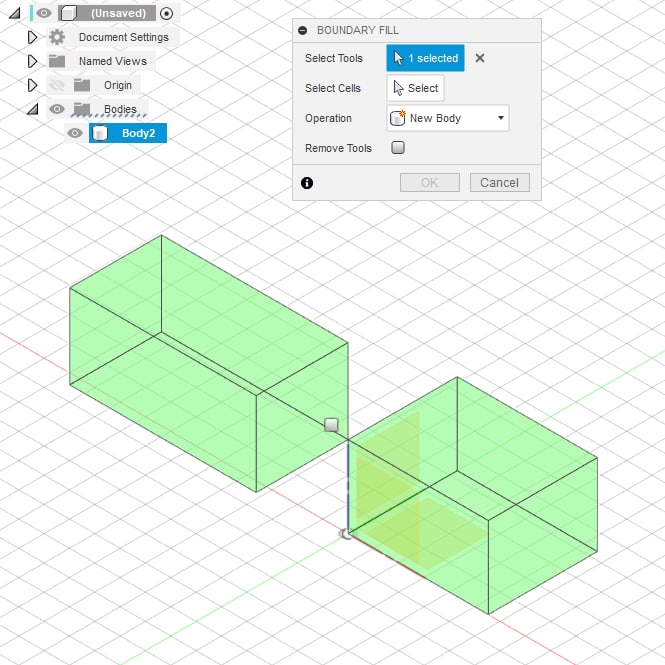Open the Boundary Fill info icon
The height and width of the screenshot is (665, 665).
coord(307,183)
